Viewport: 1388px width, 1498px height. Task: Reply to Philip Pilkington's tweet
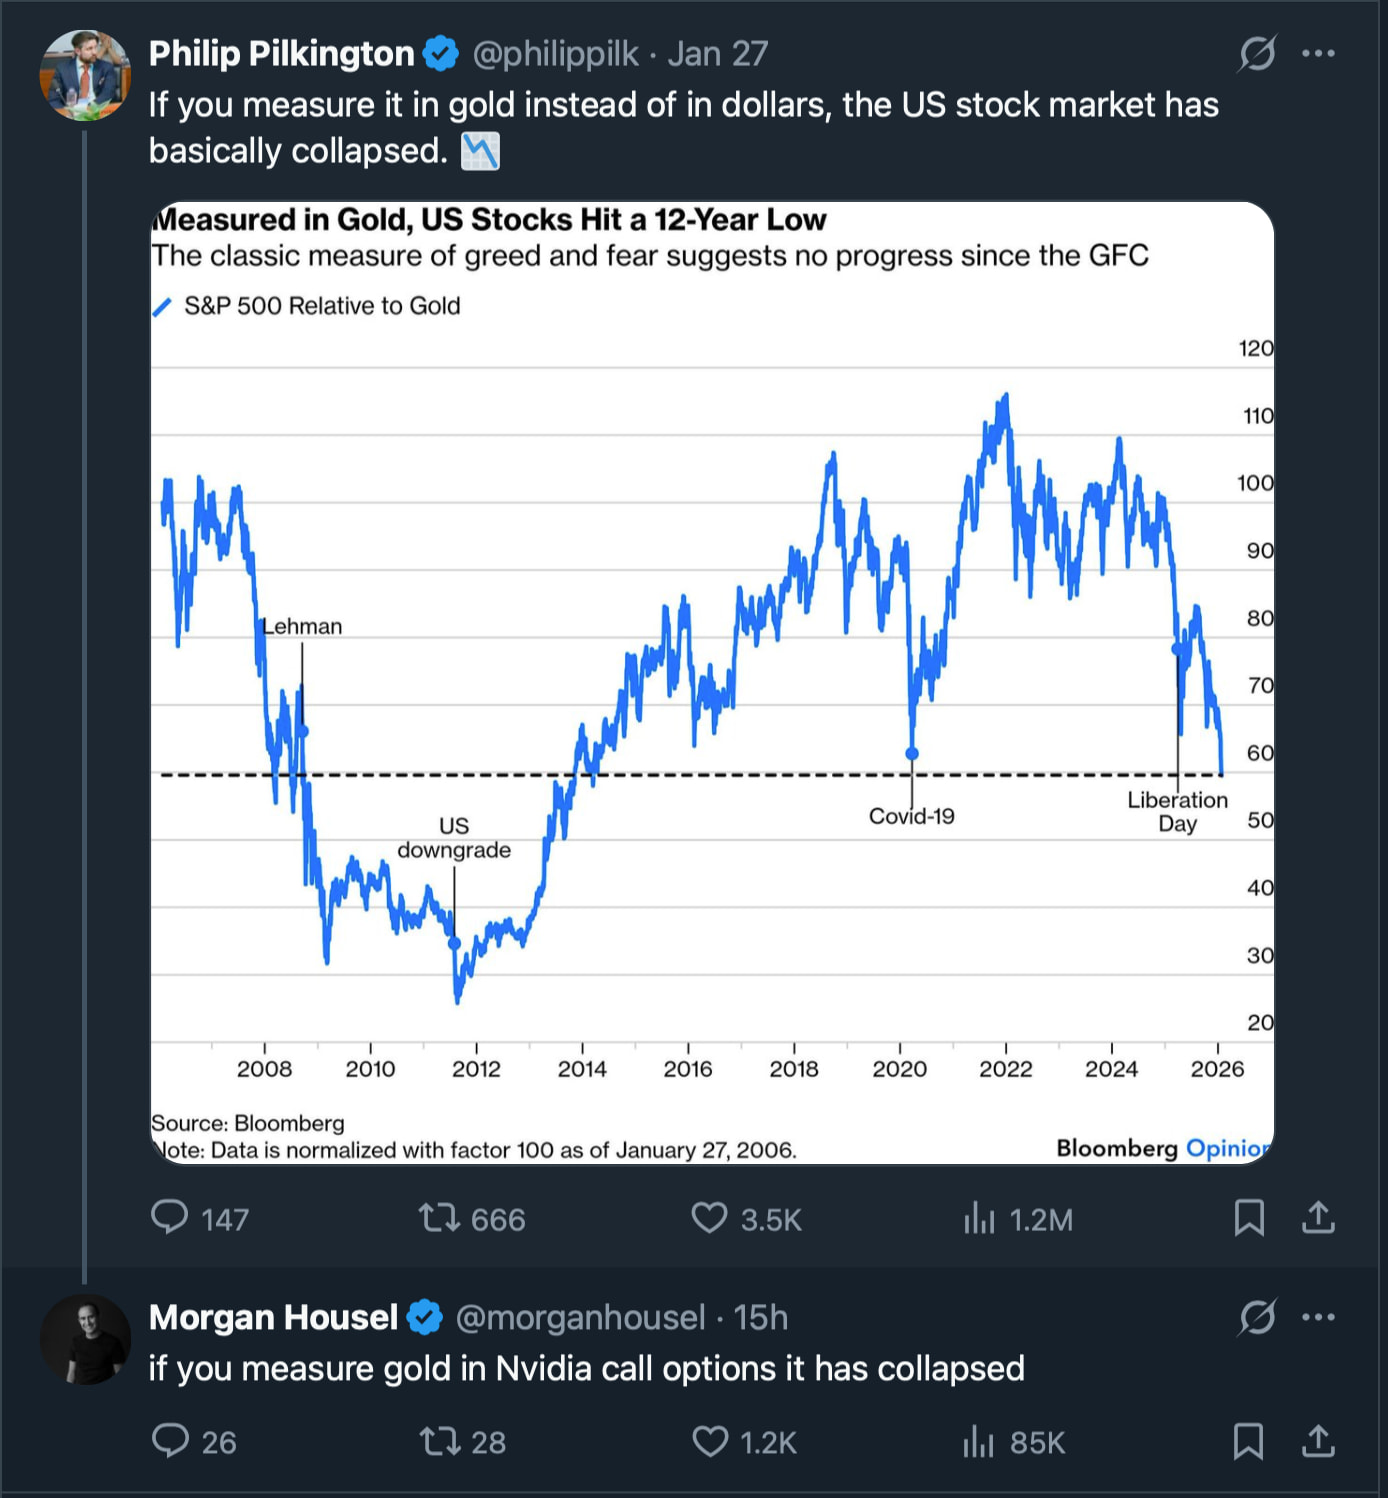[170, 1218]
